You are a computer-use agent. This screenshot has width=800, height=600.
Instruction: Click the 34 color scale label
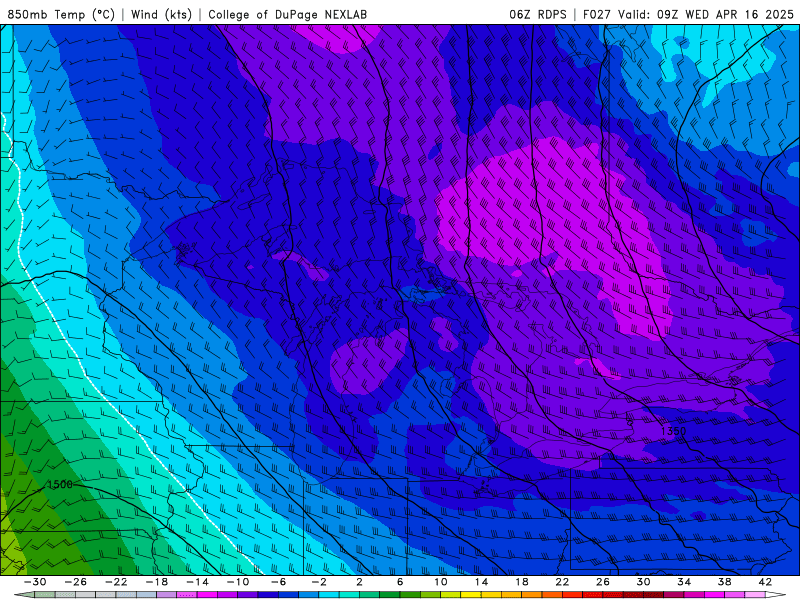pos(684,582)
